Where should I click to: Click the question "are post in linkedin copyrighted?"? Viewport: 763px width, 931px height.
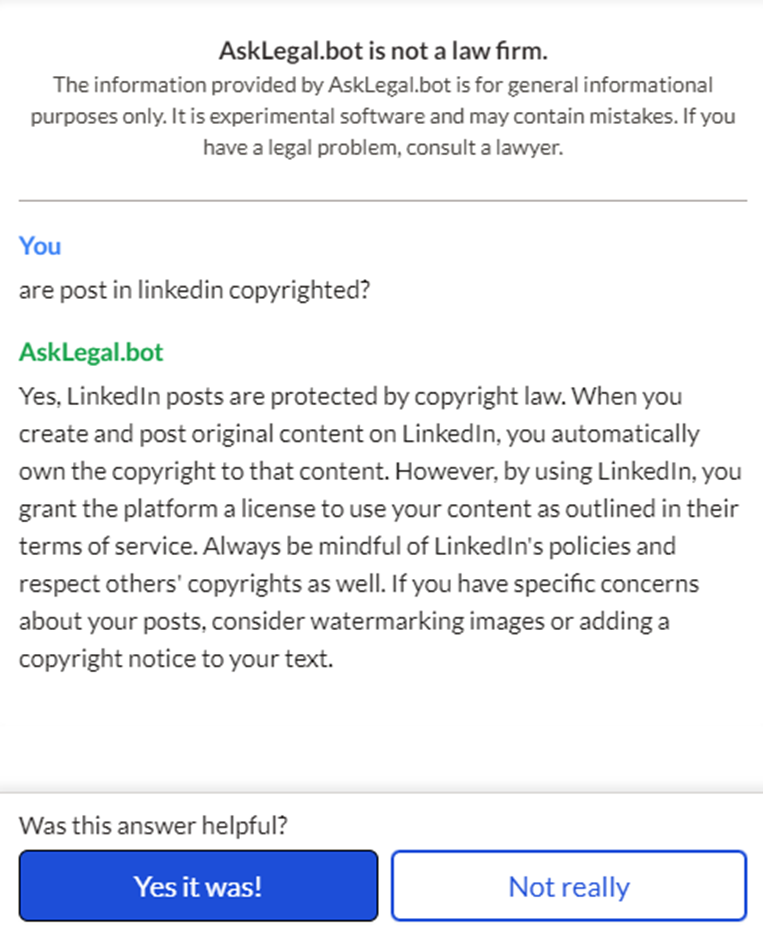pyautogui.click(x=195, y=291)
